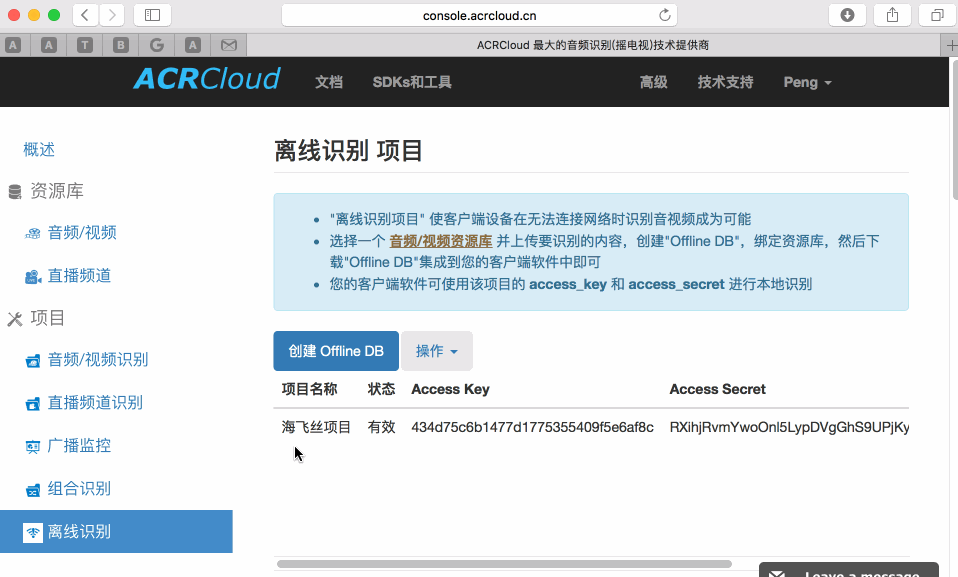Select 离线识别 in the sidebar
The image size is (958, 577).
click(116, 532)
